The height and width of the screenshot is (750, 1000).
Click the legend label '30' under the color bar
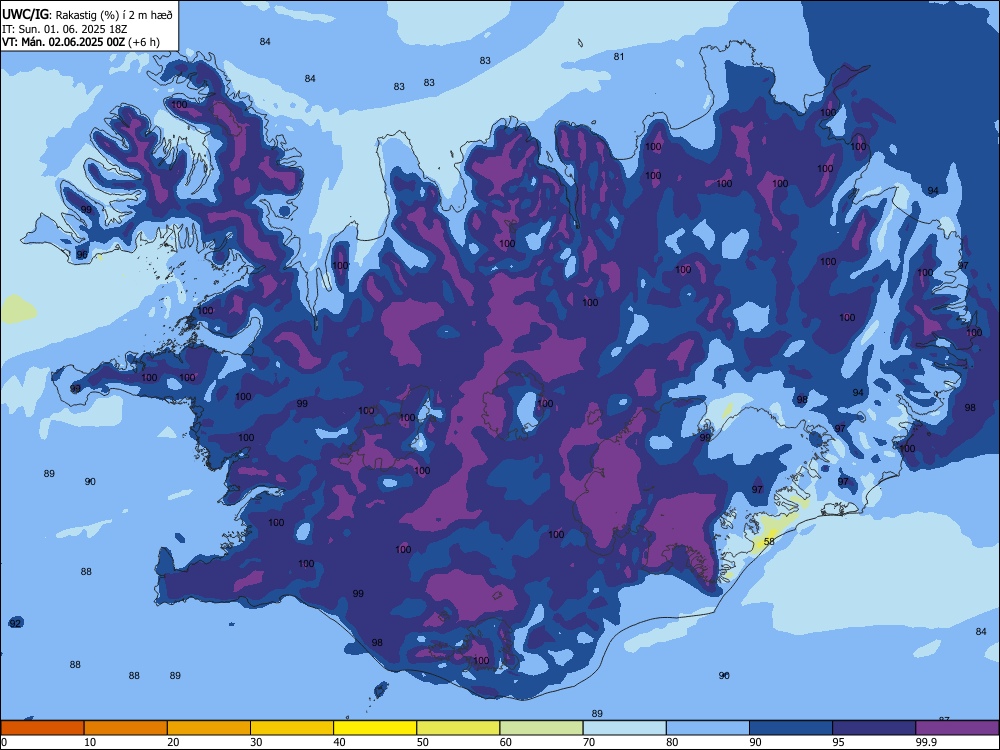click(256, 742)
